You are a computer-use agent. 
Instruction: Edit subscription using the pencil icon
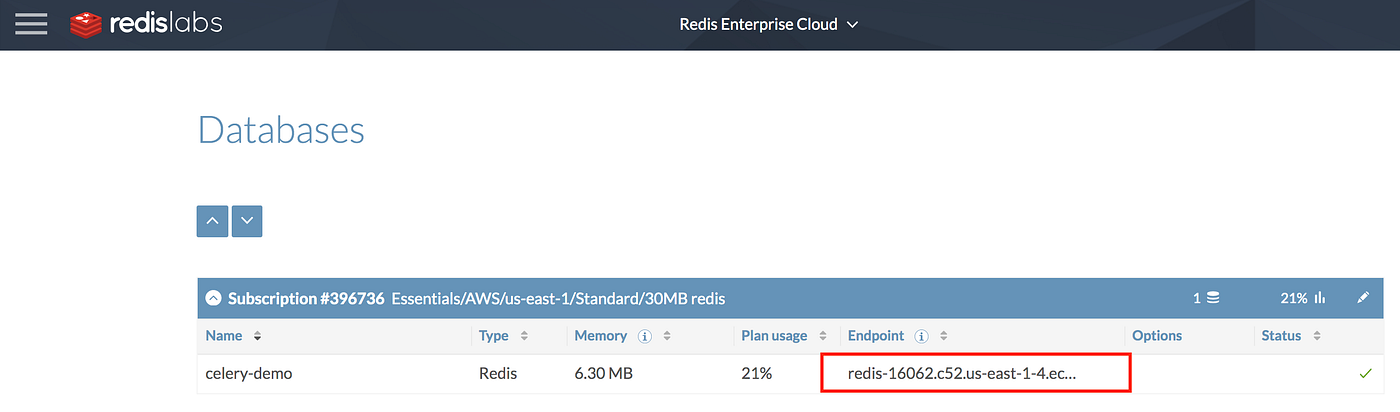click(1362, 298)
